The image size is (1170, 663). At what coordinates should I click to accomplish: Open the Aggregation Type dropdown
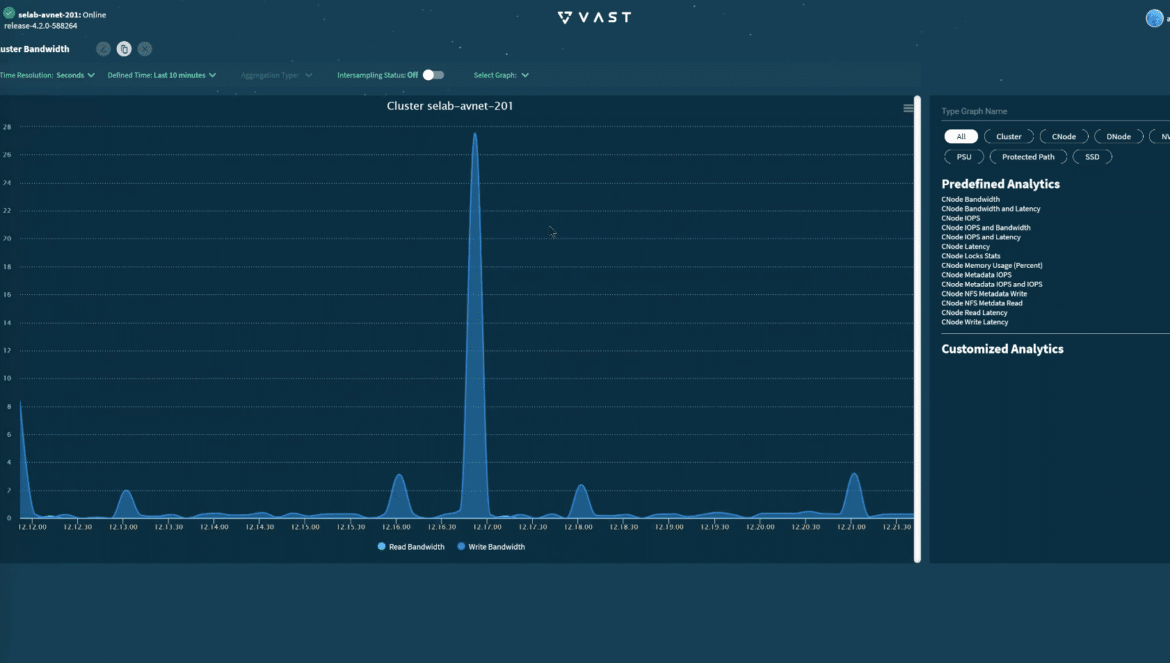(277, 75)
